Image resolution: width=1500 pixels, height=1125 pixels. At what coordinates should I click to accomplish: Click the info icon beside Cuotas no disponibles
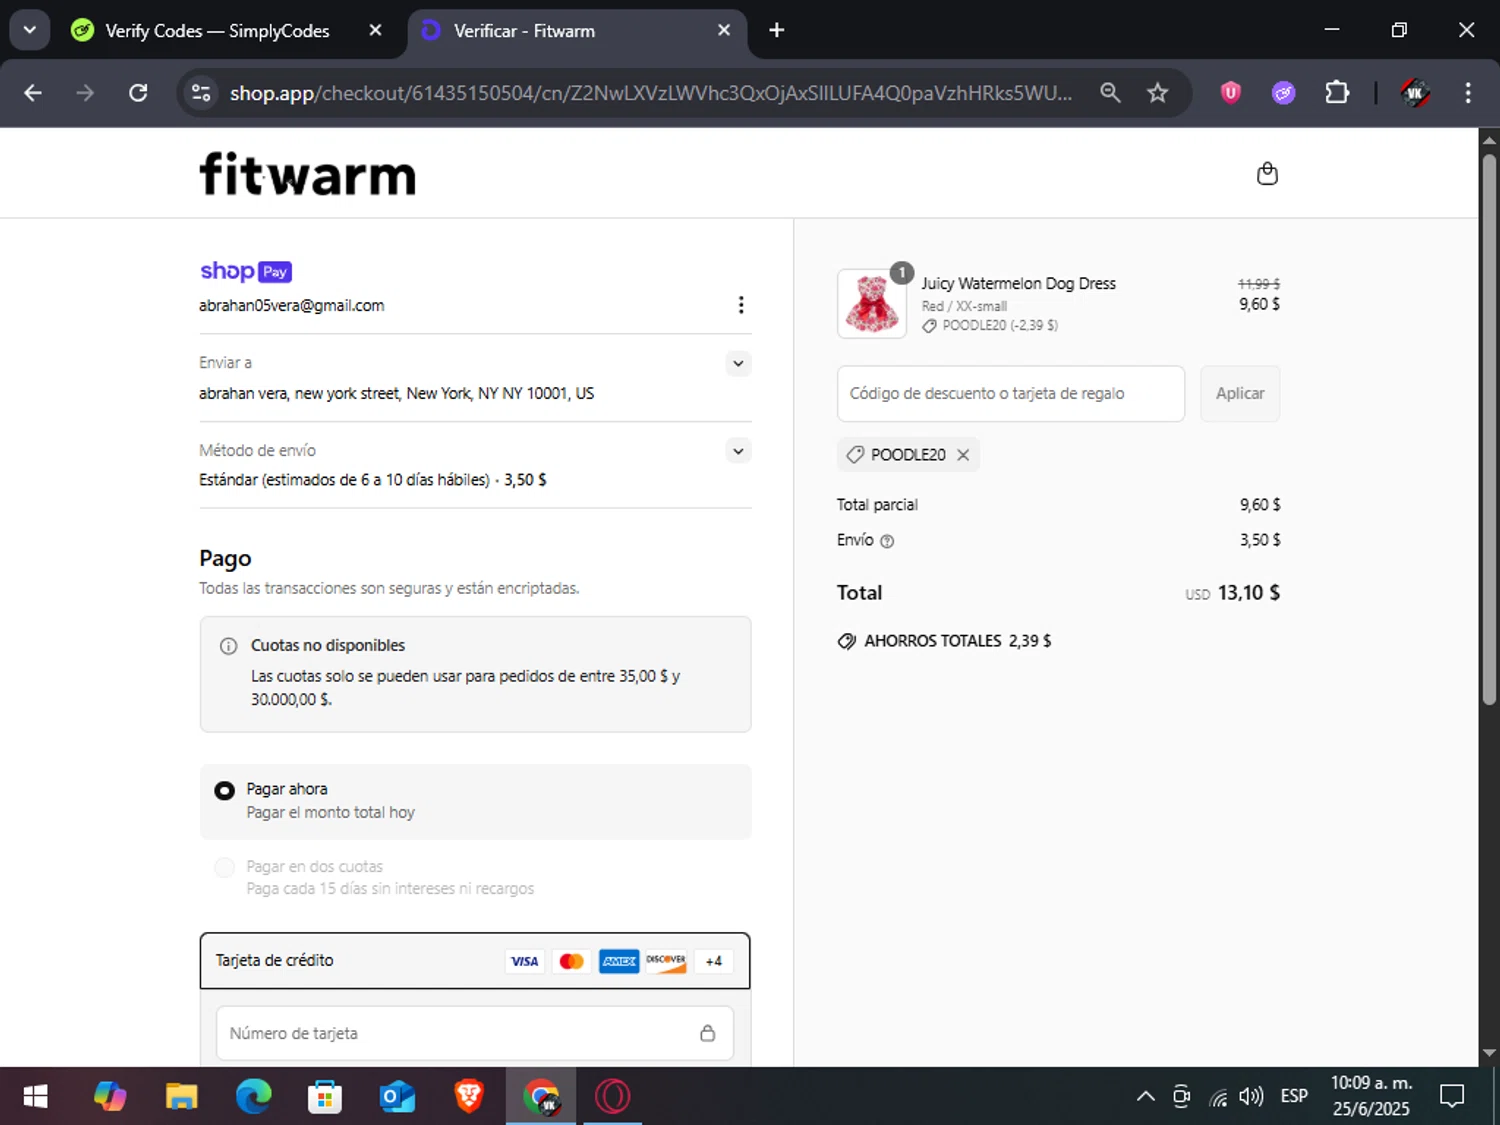(228, 646)
